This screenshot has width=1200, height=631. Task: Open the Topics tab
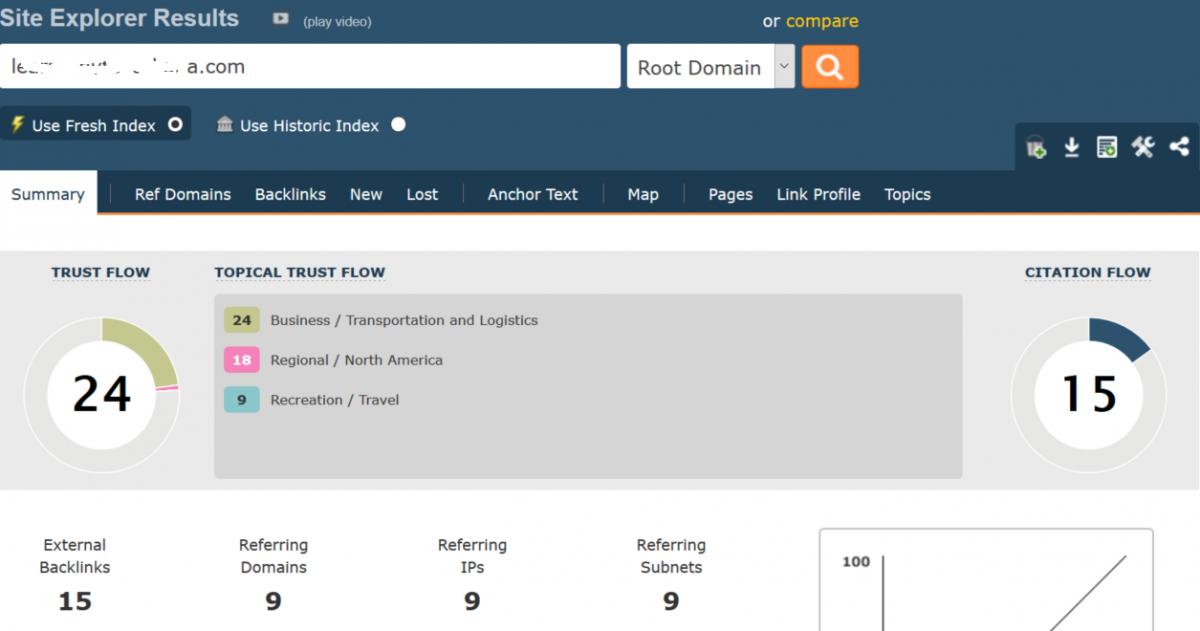[x=907, y=194]
